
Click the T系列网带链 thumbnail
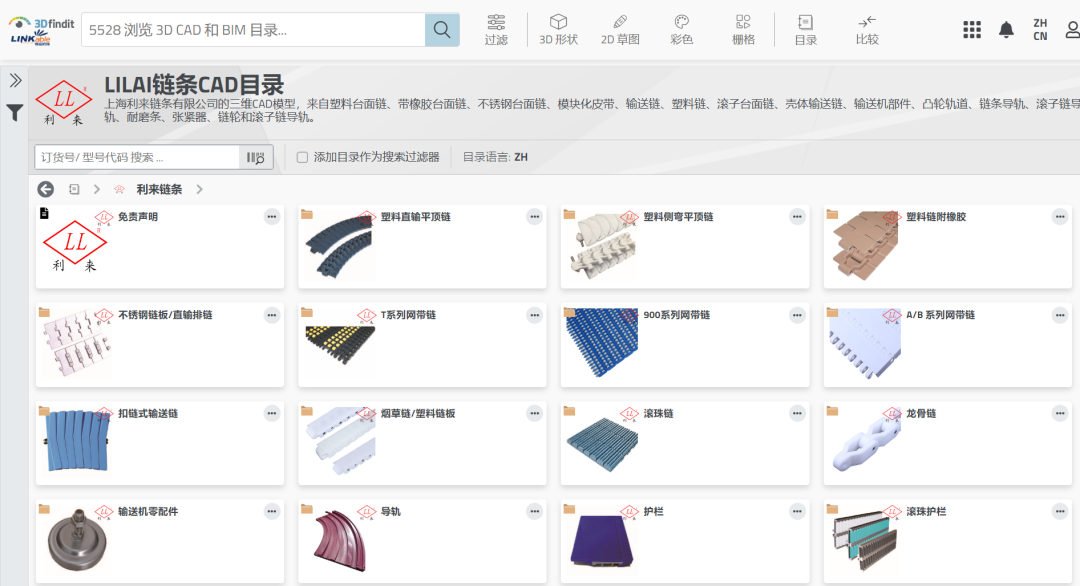point(340,345)
